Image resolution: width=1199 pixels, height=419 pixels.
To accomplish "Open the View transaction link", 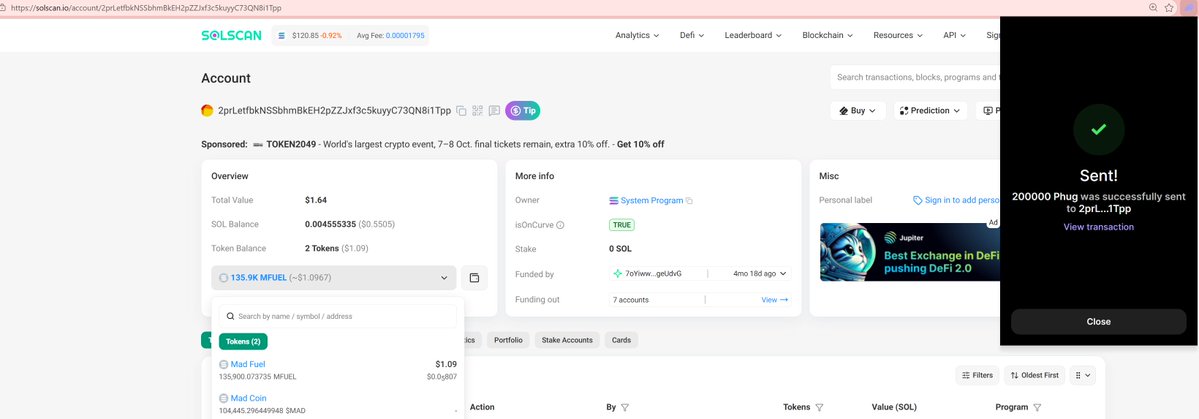I will point(1099,227).
